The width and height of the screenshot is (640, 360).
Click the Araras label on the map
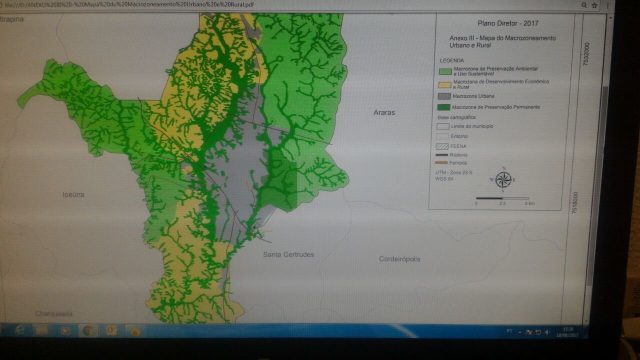pos(384,112)
